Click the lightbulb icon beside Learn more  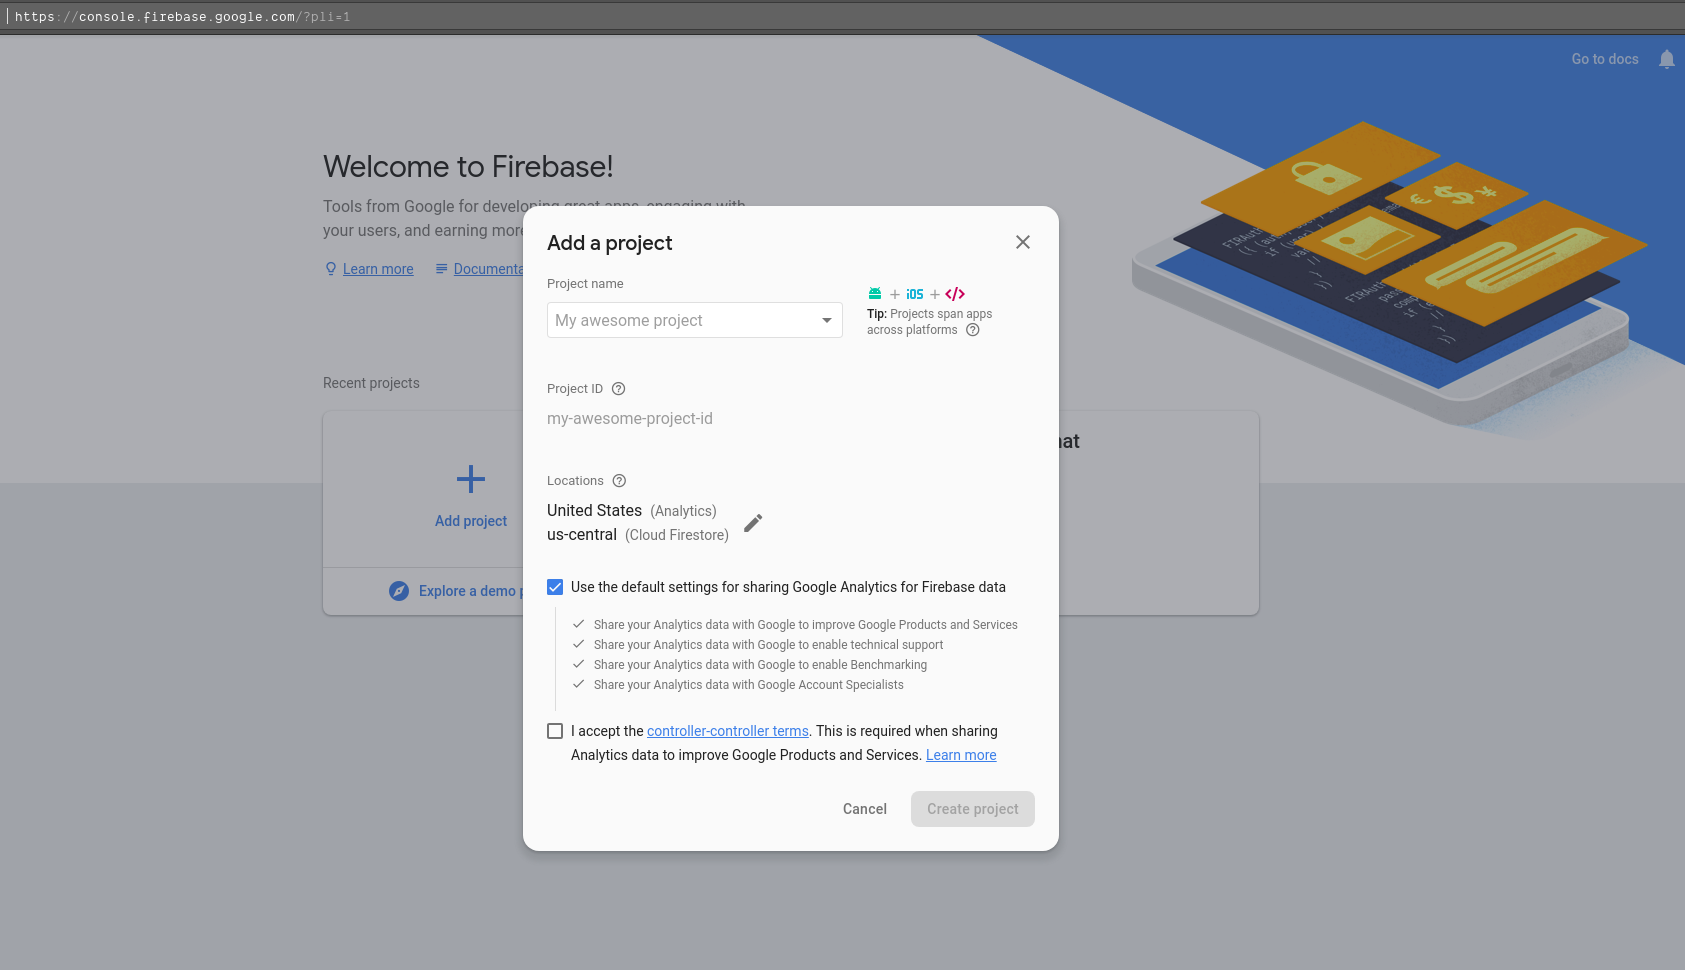[x=331, y=269]
